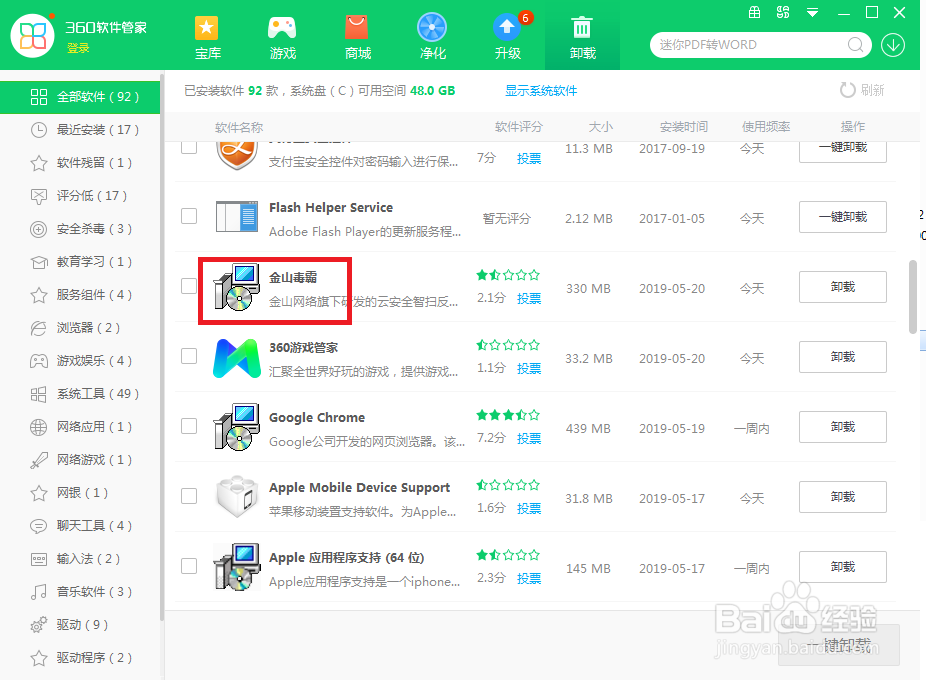
Task: Click the 网络游戏 sword sidebar icon
Action: (x=39, y=460)
